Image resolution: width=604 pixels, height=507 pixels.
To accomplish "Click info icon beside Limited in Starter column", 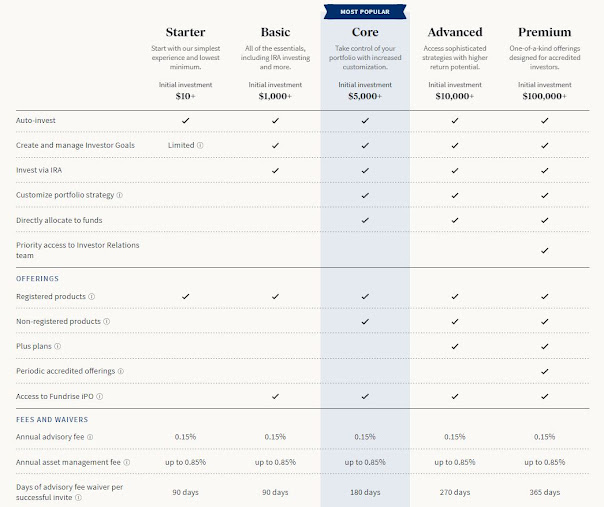I will pyautogui.click(x=200, y=145).
